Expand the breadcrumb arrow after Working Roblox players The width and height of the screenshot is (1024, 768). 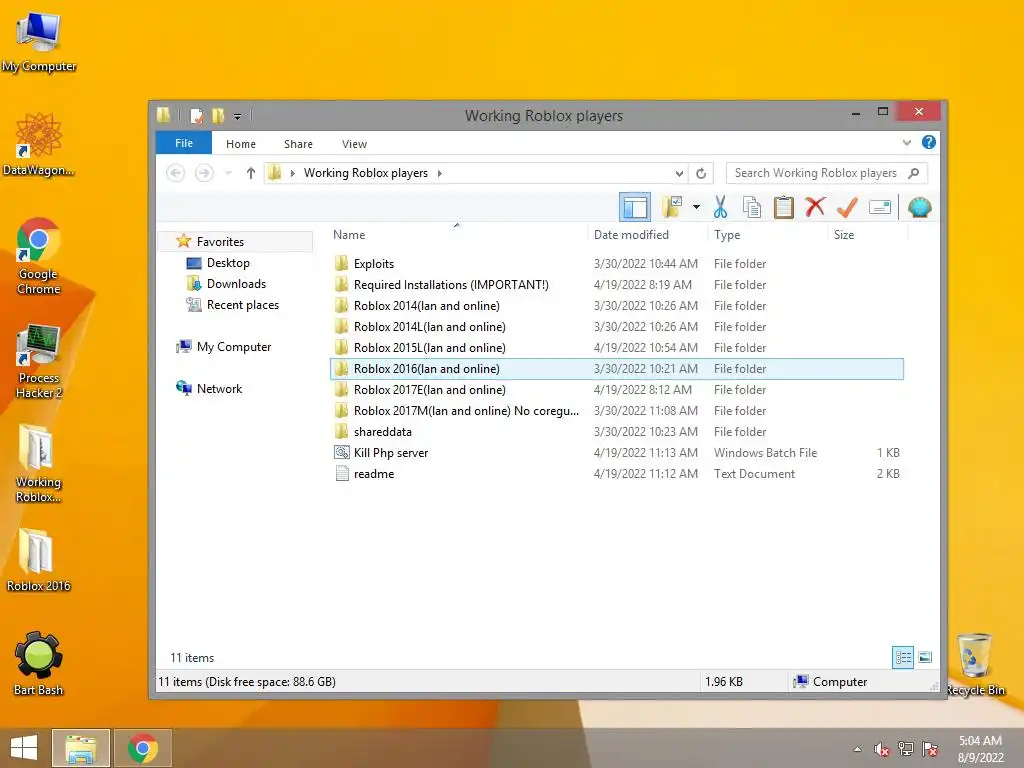(x=440, y=173)
